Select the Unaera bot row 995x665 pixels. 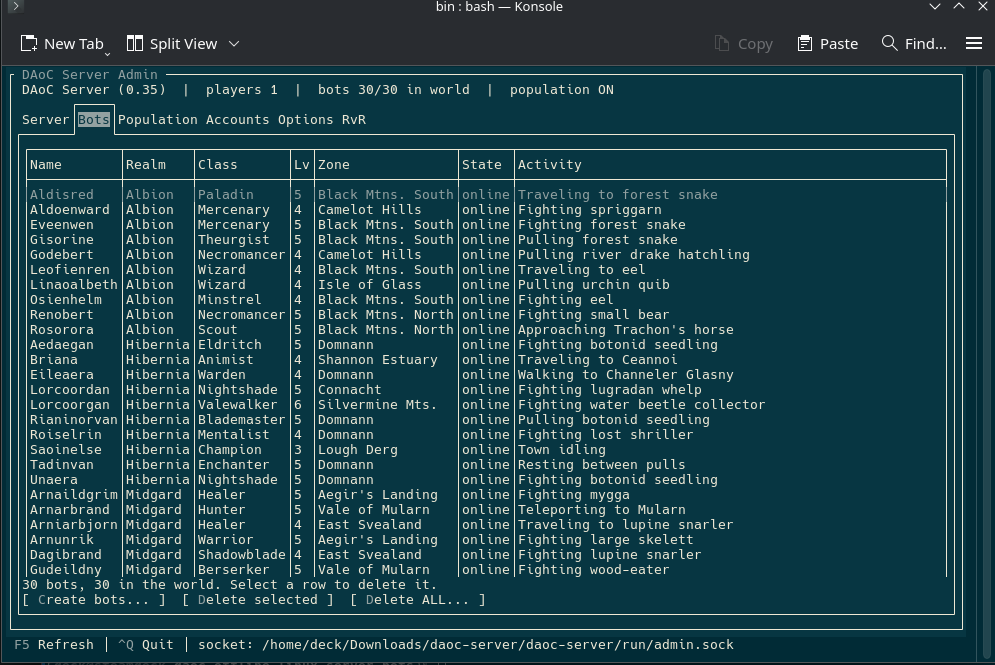[x=487, y=480]
